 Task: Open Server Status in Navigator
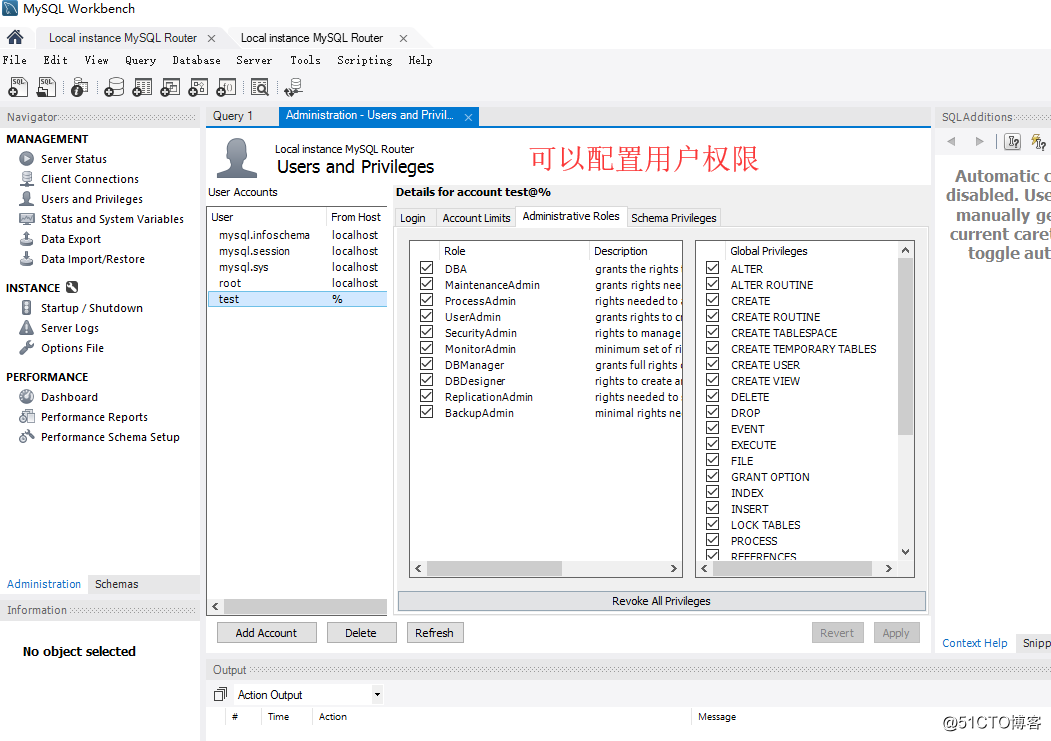74,159
